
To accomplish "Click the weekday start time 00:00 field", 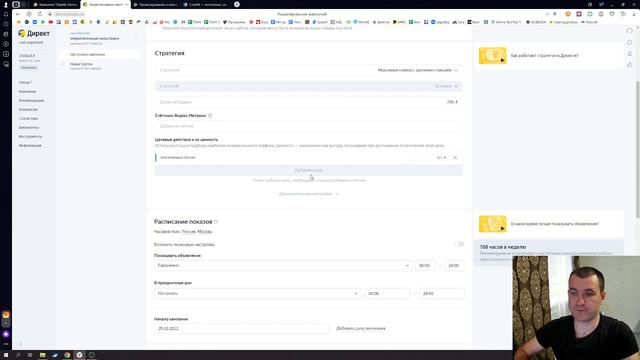I will [425, 266].
